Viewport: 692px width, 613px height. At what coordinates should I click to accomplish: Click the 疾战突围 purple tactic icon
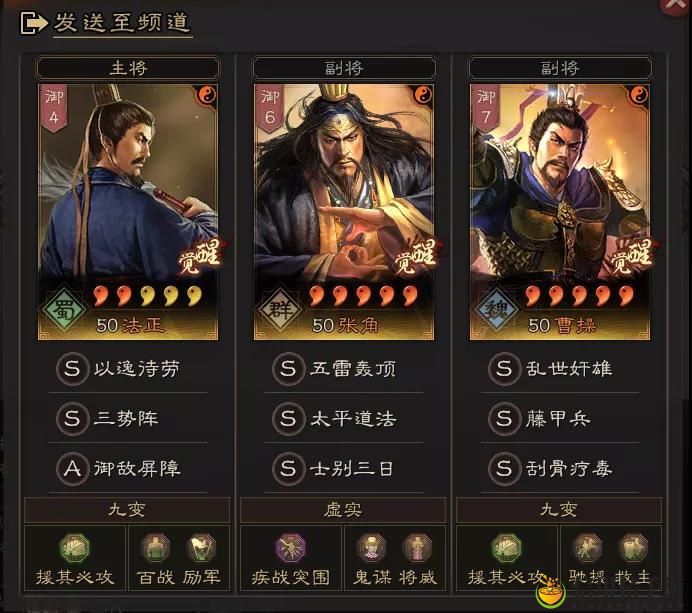click(290, 548)
